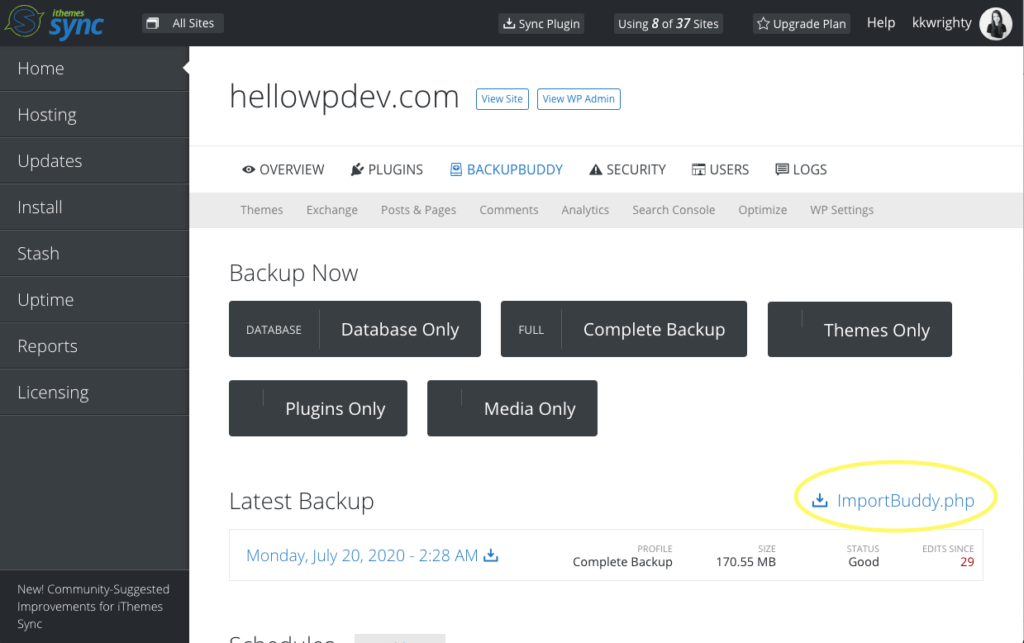The width and height of the screenshot is (1024, 643).
Task: Click the Complete Backup profile value
Action: pyautogui.click(x=622, y=562)
